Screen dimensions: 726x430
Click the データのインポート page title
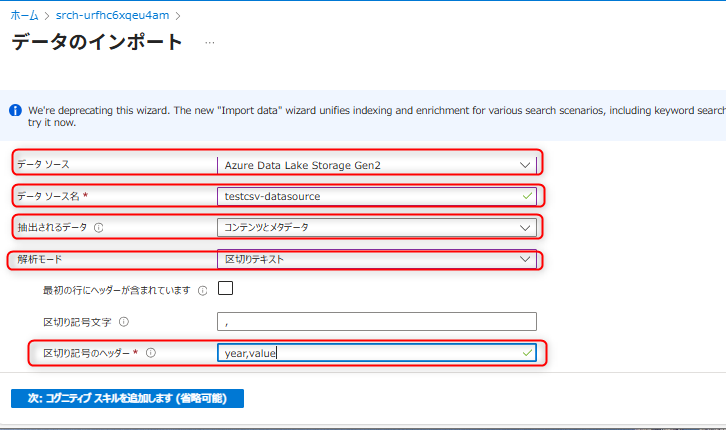(x=97, y=42)
